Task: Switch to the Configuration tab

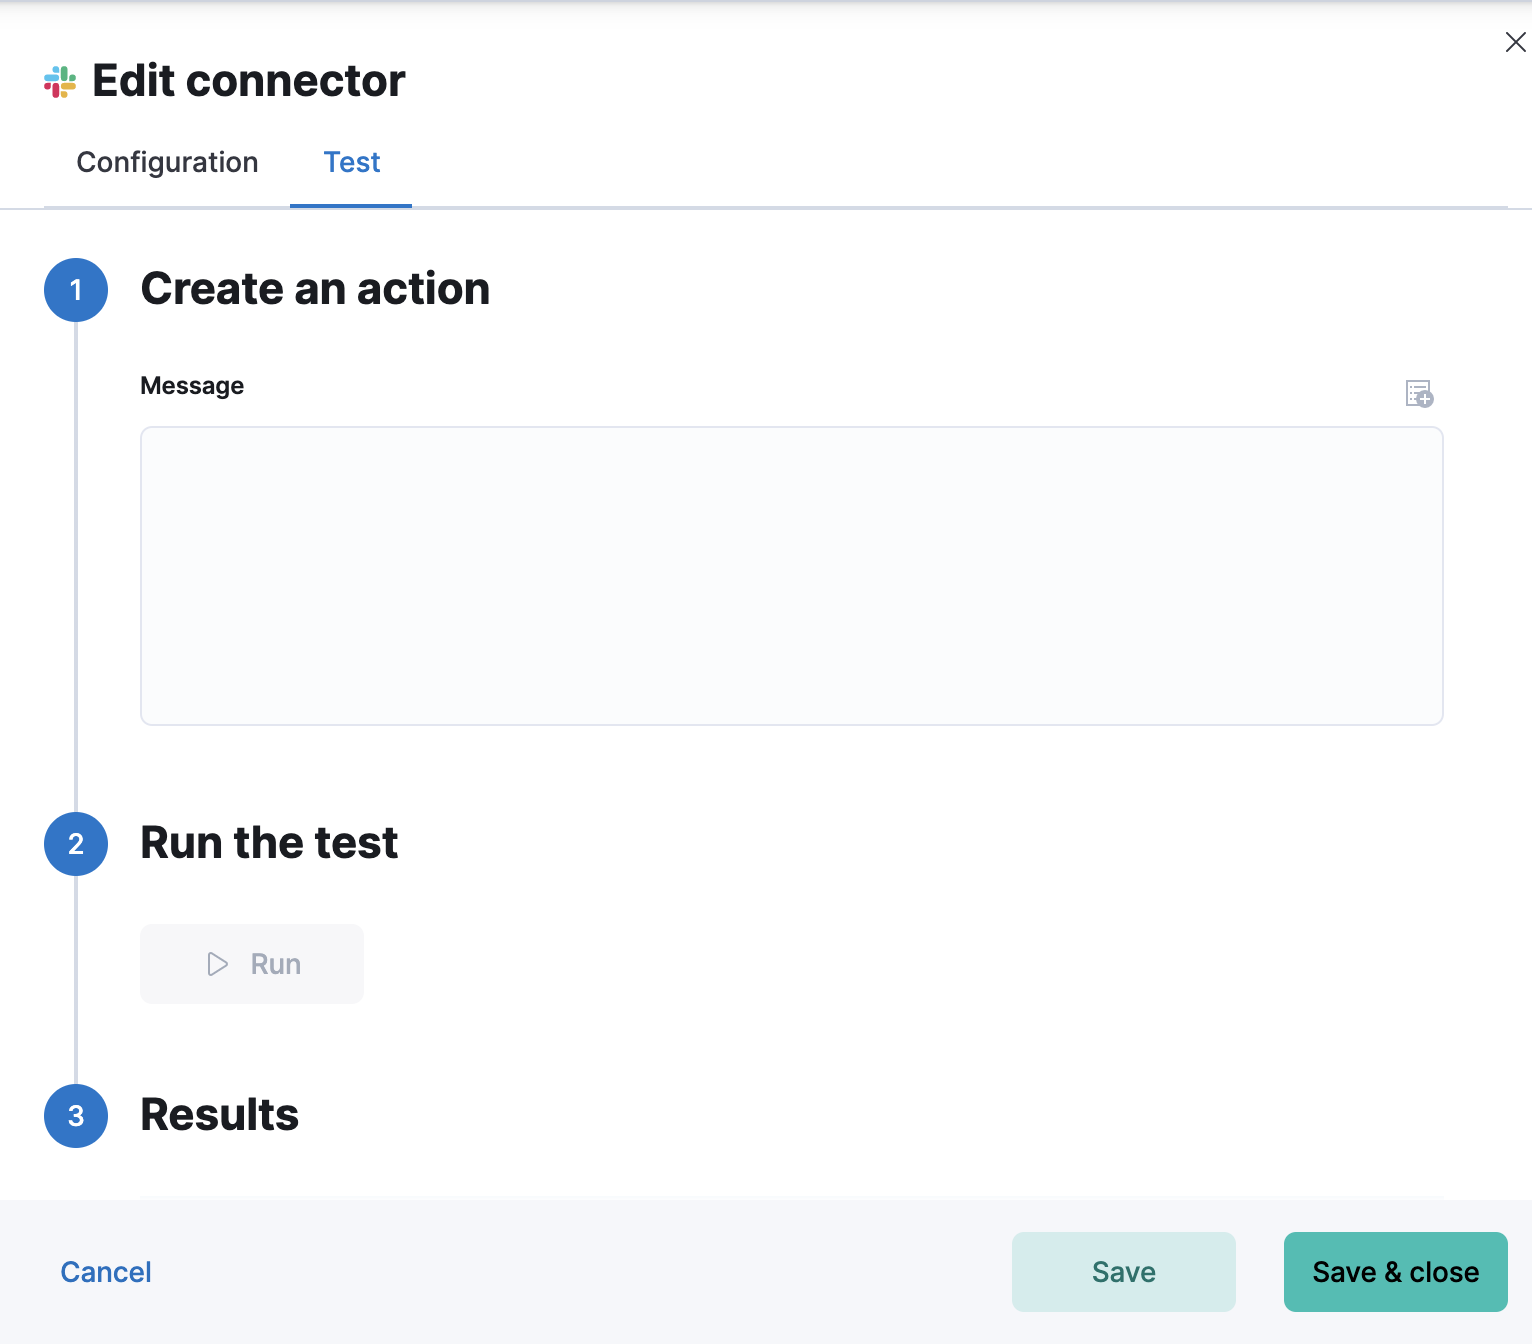Action: (x=167, y=162)
